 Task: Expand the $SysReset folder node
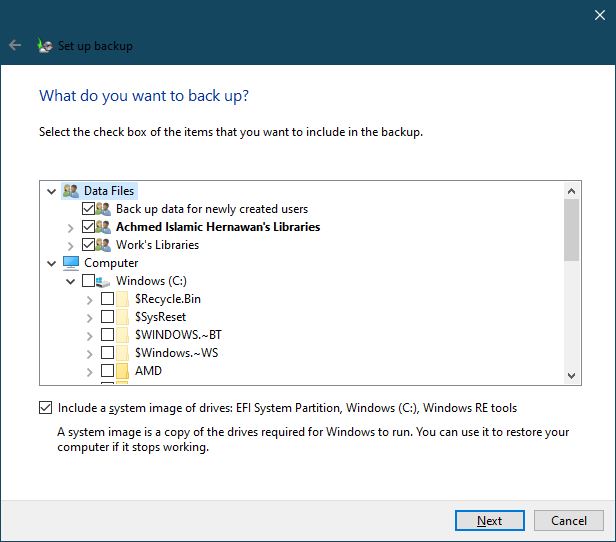89,317
